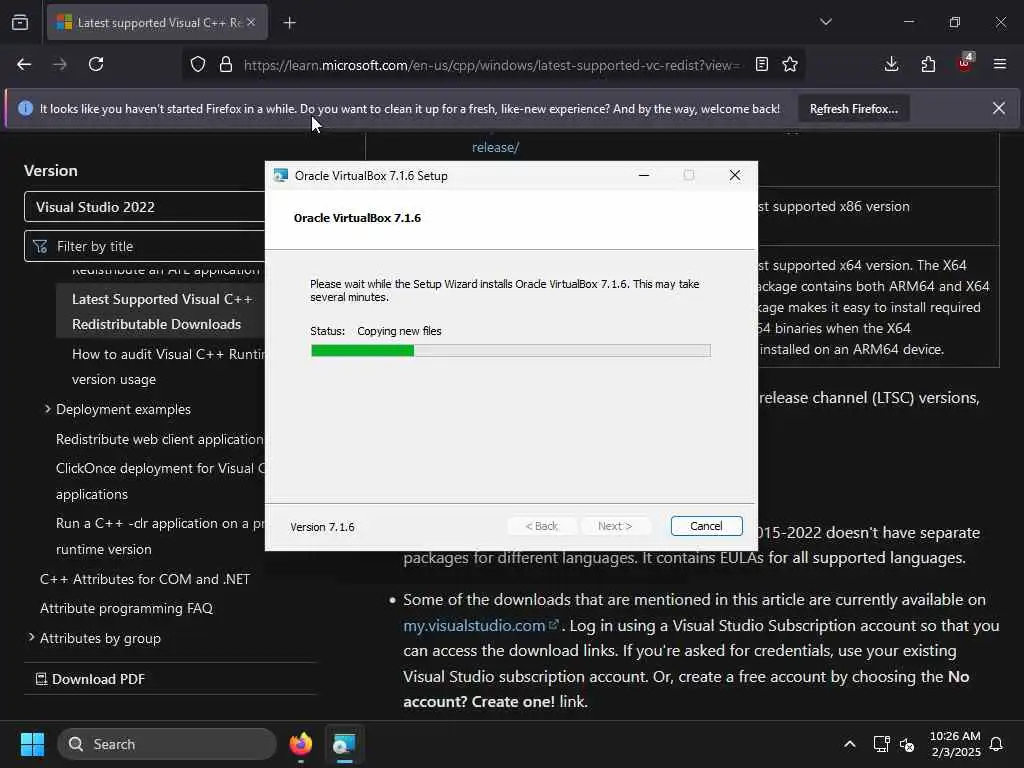Click the muted volume tray icon

(x=907, y=744)
